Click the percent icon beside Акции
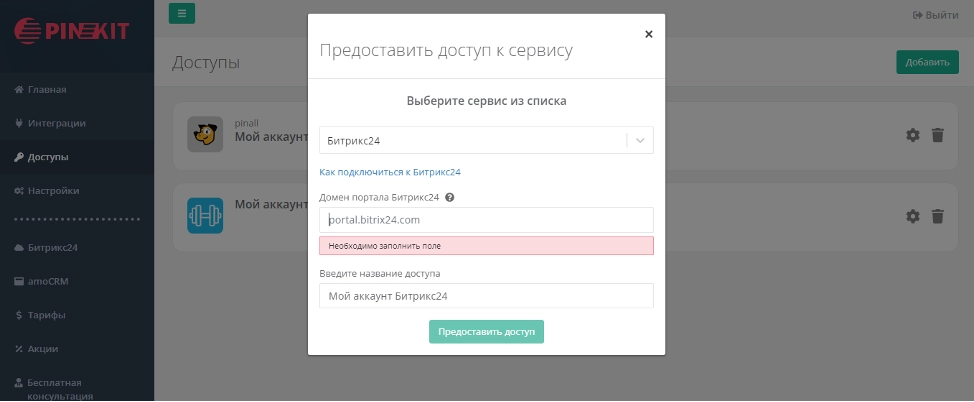 click(19, 349)
